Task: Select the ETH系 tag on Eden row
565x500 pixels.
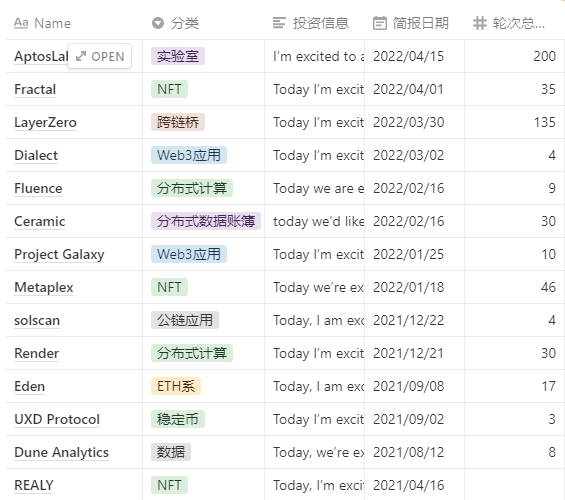Action: [x=176, y=386]
